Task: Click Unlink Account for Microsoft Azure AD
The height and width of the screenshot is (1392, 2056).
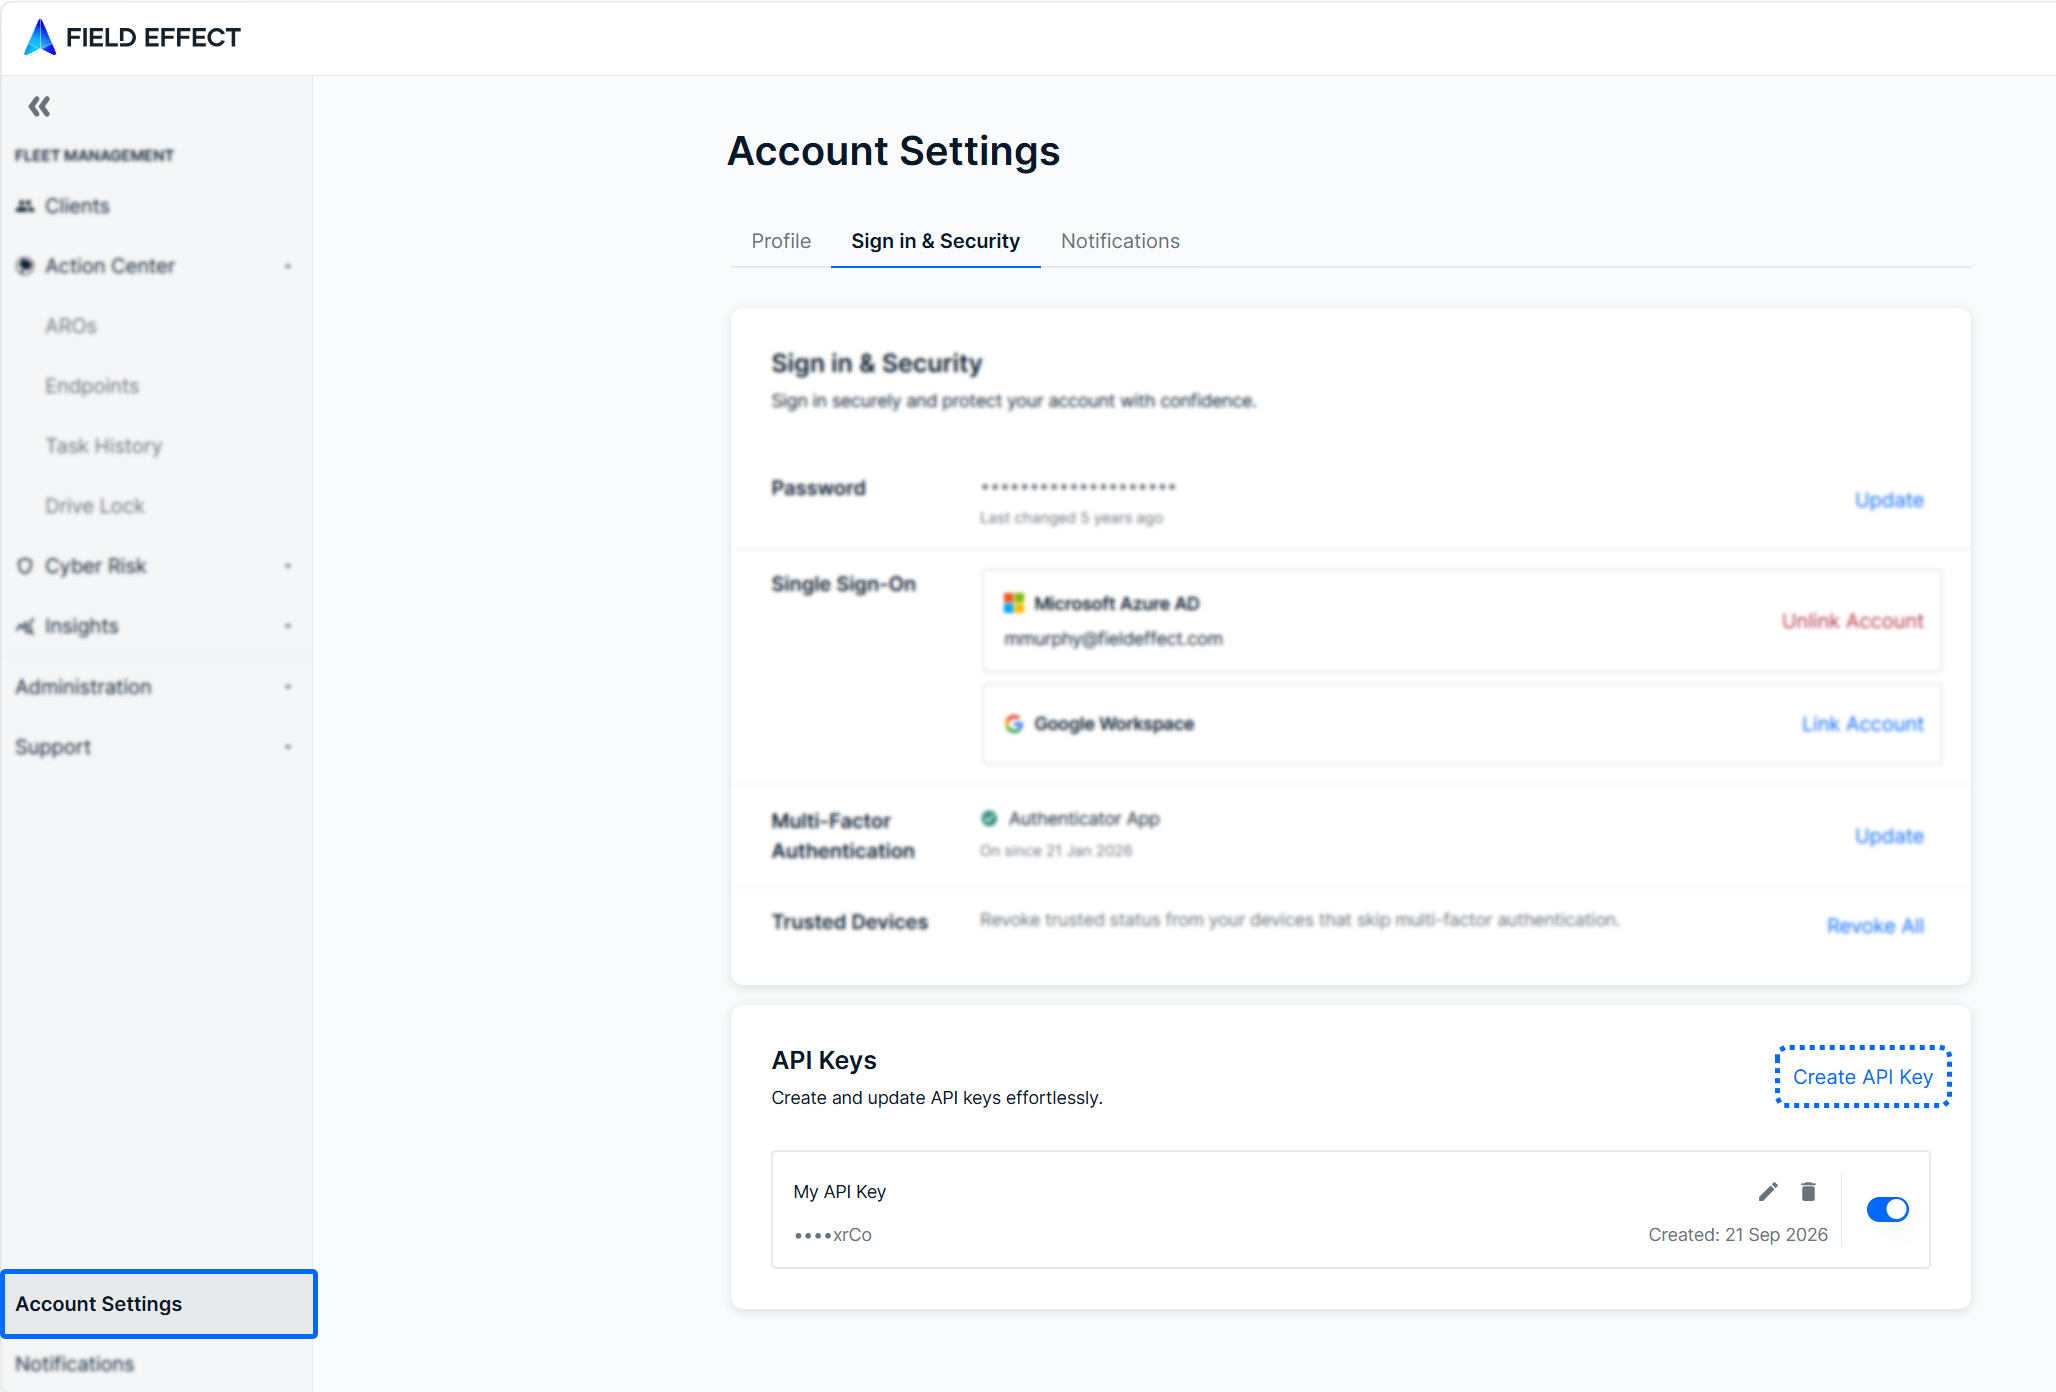Action: coord(1852,621)
